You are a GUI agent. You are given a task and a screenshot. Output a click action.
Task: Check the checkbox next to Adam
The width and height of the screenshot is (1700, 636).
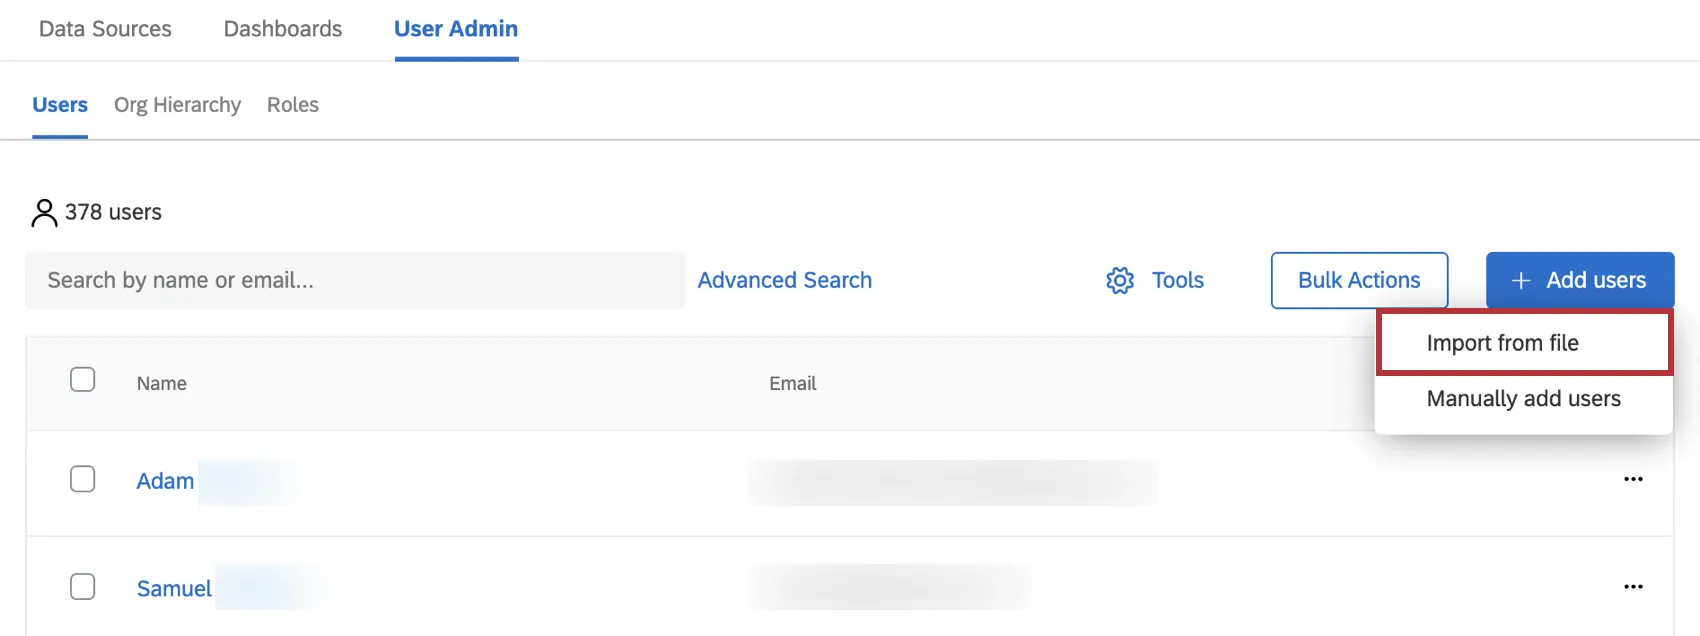pos(83,481)
